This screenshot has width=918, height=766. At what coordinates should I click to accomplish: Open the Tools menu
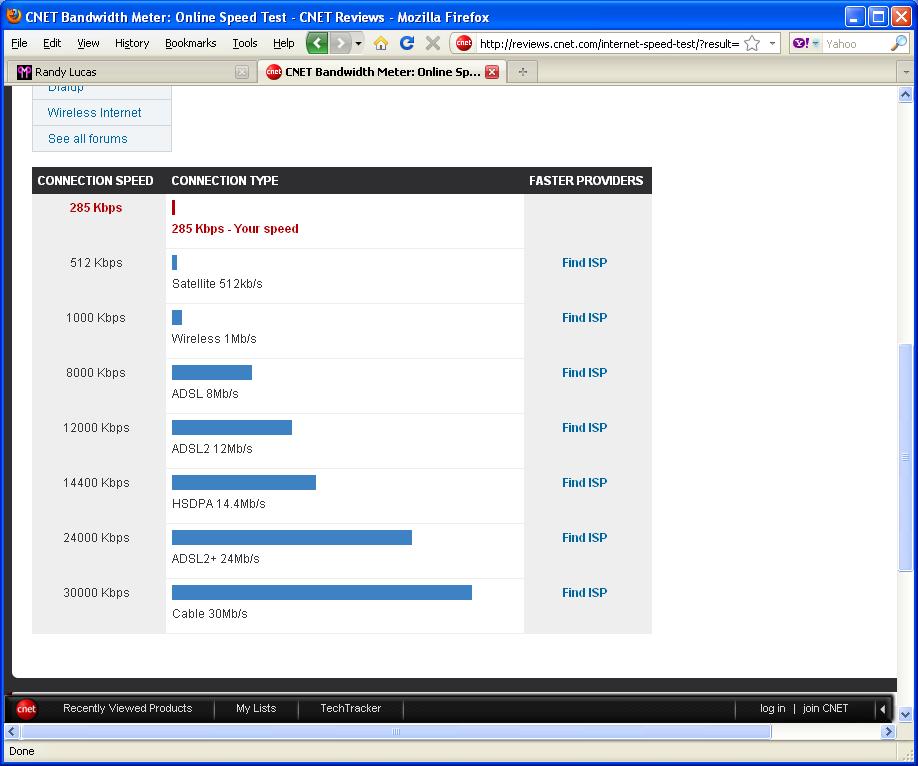tap(245, 43)
